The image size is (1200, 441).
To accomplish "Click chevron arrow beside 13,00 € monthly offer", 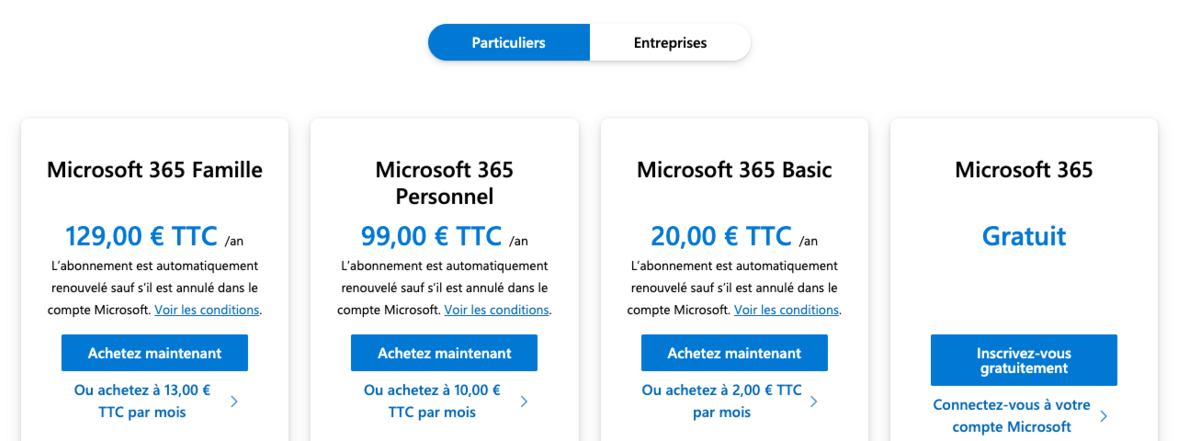I will [234, 402].
